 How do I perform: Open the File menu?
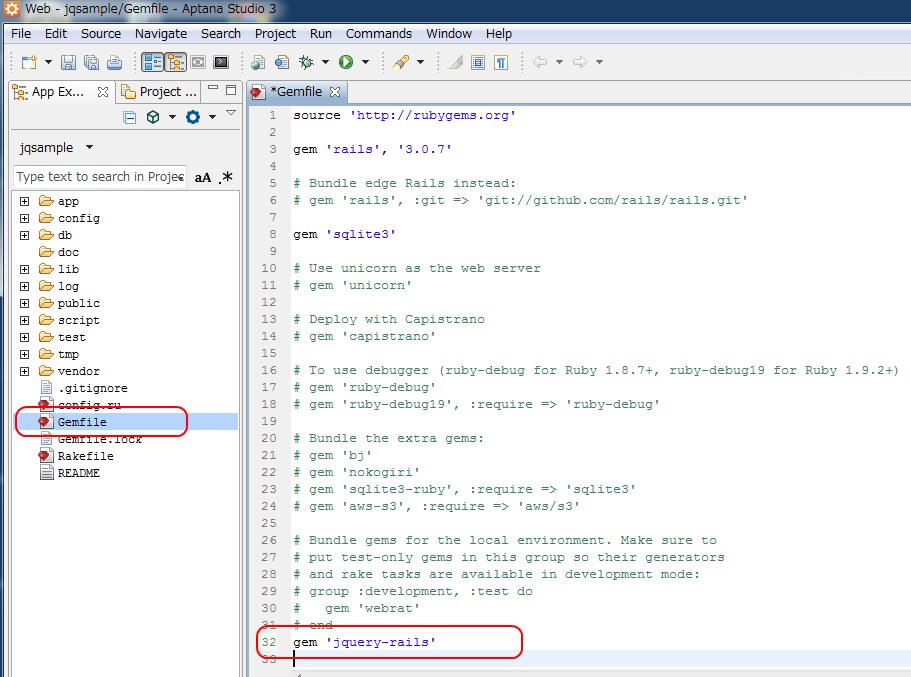coord(21,34)
